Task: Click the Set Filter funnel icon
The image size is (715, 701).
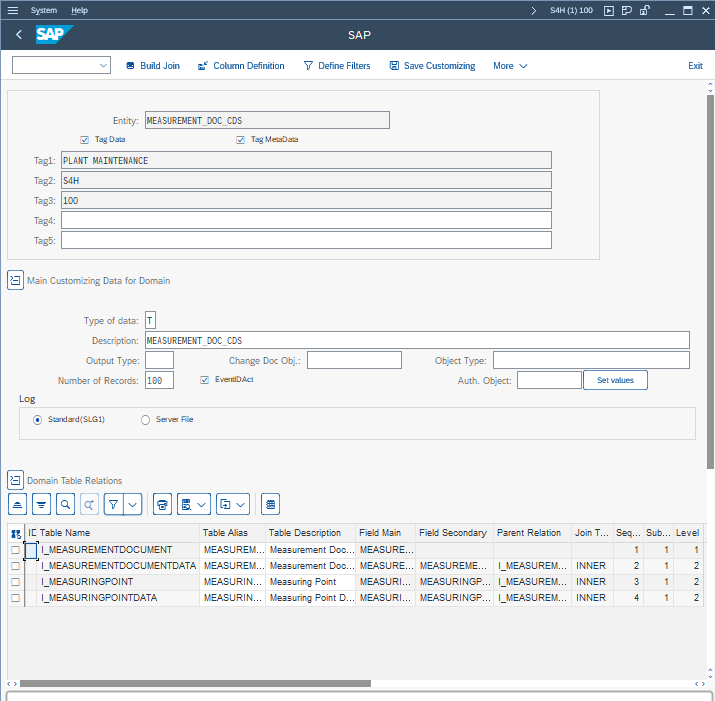Action: click(114, 503)
